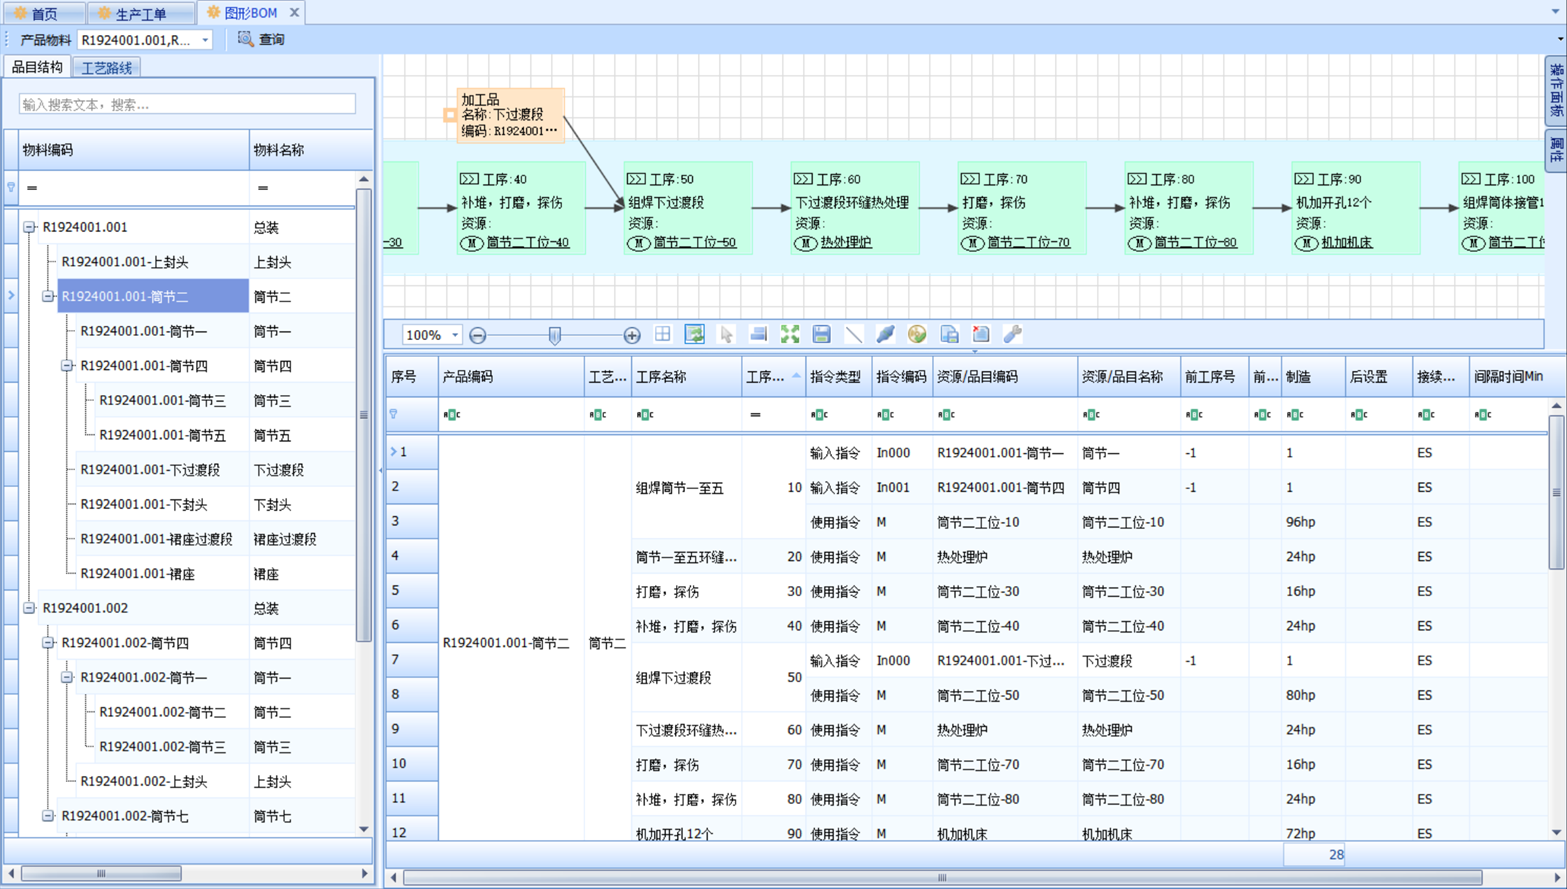Click the 查询 query button
This screenshot has height=889, width=1567.
(x=262, y=40)
